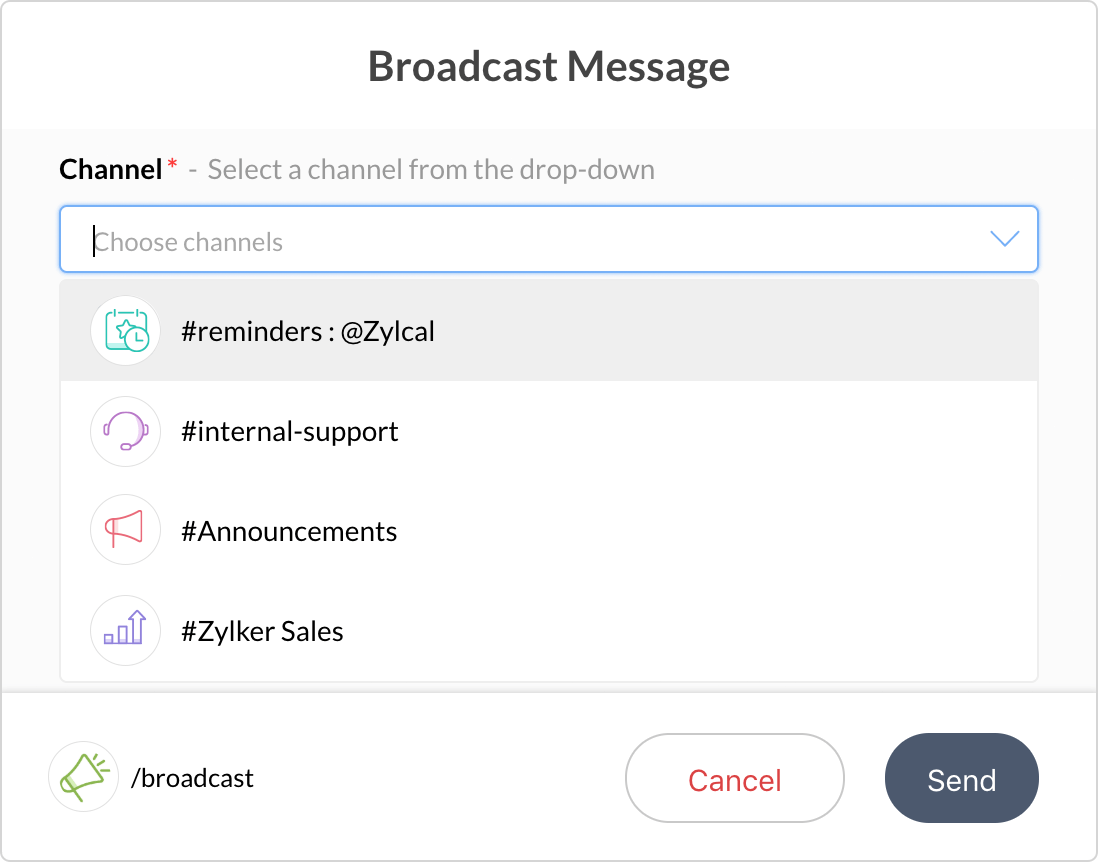1098x862 pixels.
Task: Pick the #Announcements channel option
Action: click(289, 532)
